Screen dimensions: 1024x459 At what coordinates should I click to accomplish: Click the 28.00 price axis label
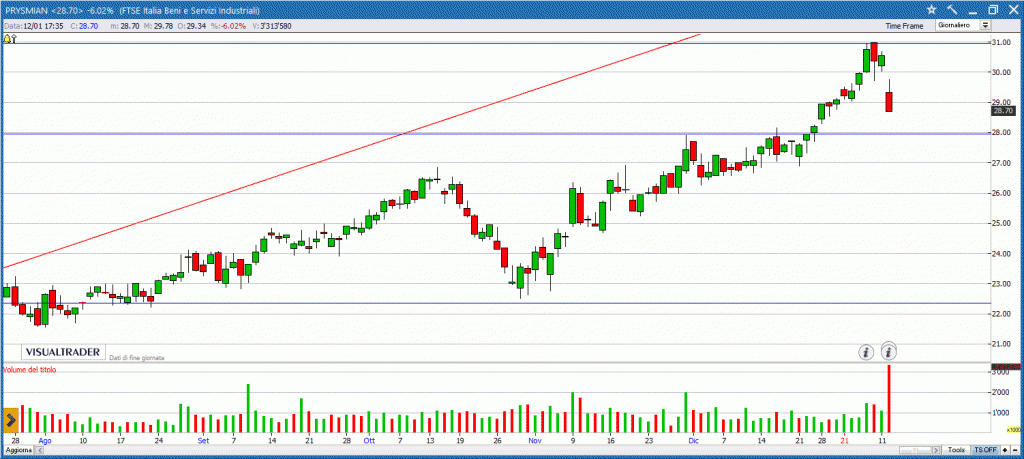click(1001, 133)
